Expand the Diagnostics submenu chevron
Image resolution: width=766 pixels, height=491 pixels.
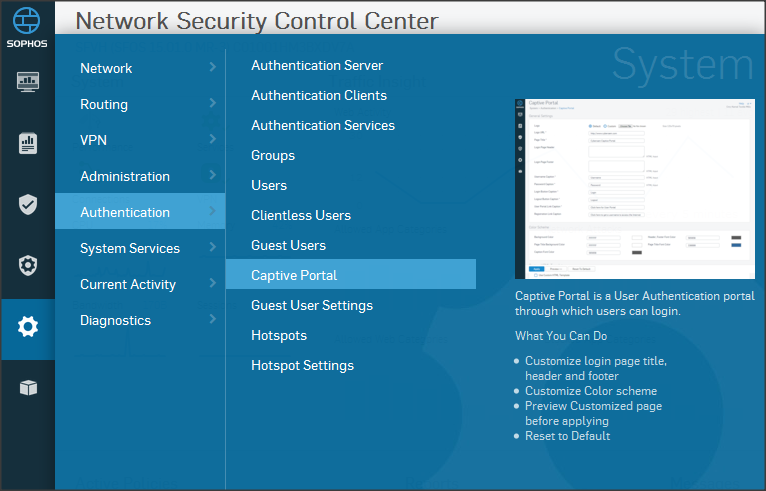pyautogui.click(x=212, y=320)
